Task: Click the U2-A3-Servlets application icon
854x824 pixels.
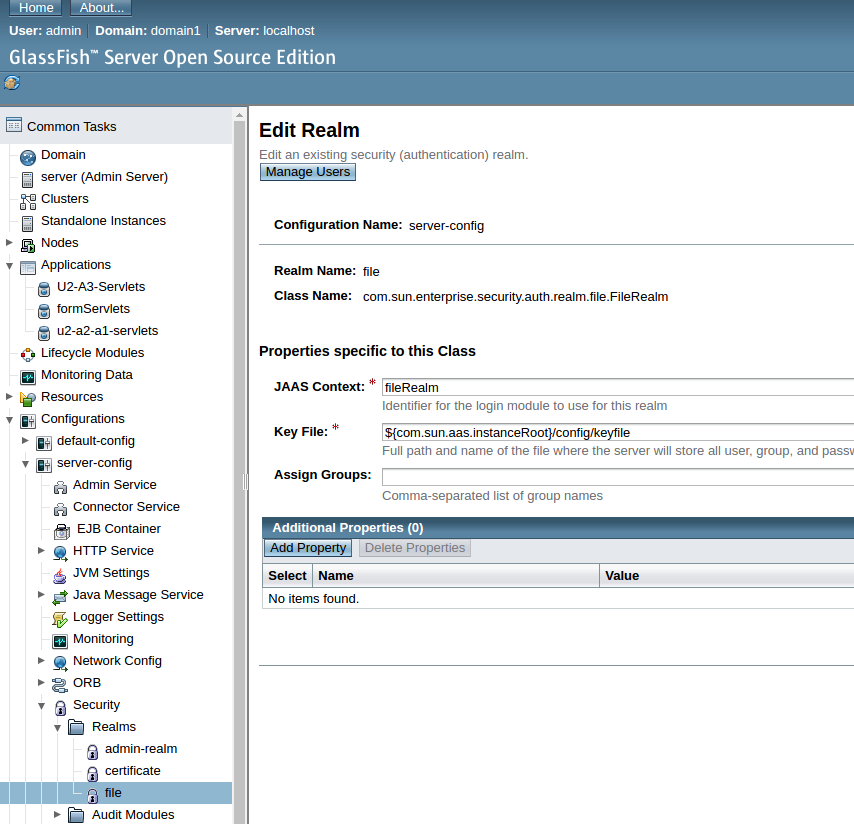Action: coord(44,289)
